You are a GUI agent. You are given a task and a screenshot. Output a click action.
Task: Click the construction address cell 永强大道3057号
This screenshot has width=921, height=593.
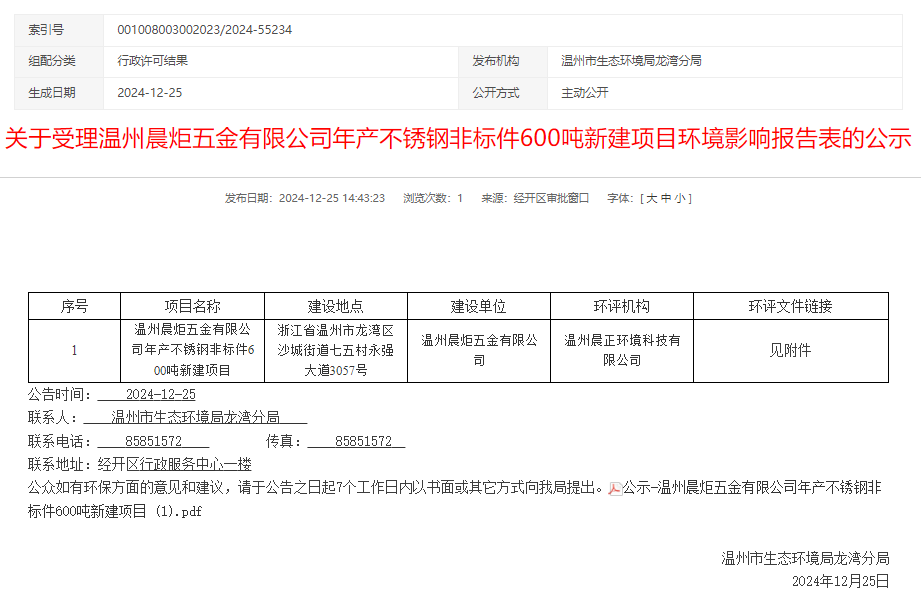coord(335,350)
